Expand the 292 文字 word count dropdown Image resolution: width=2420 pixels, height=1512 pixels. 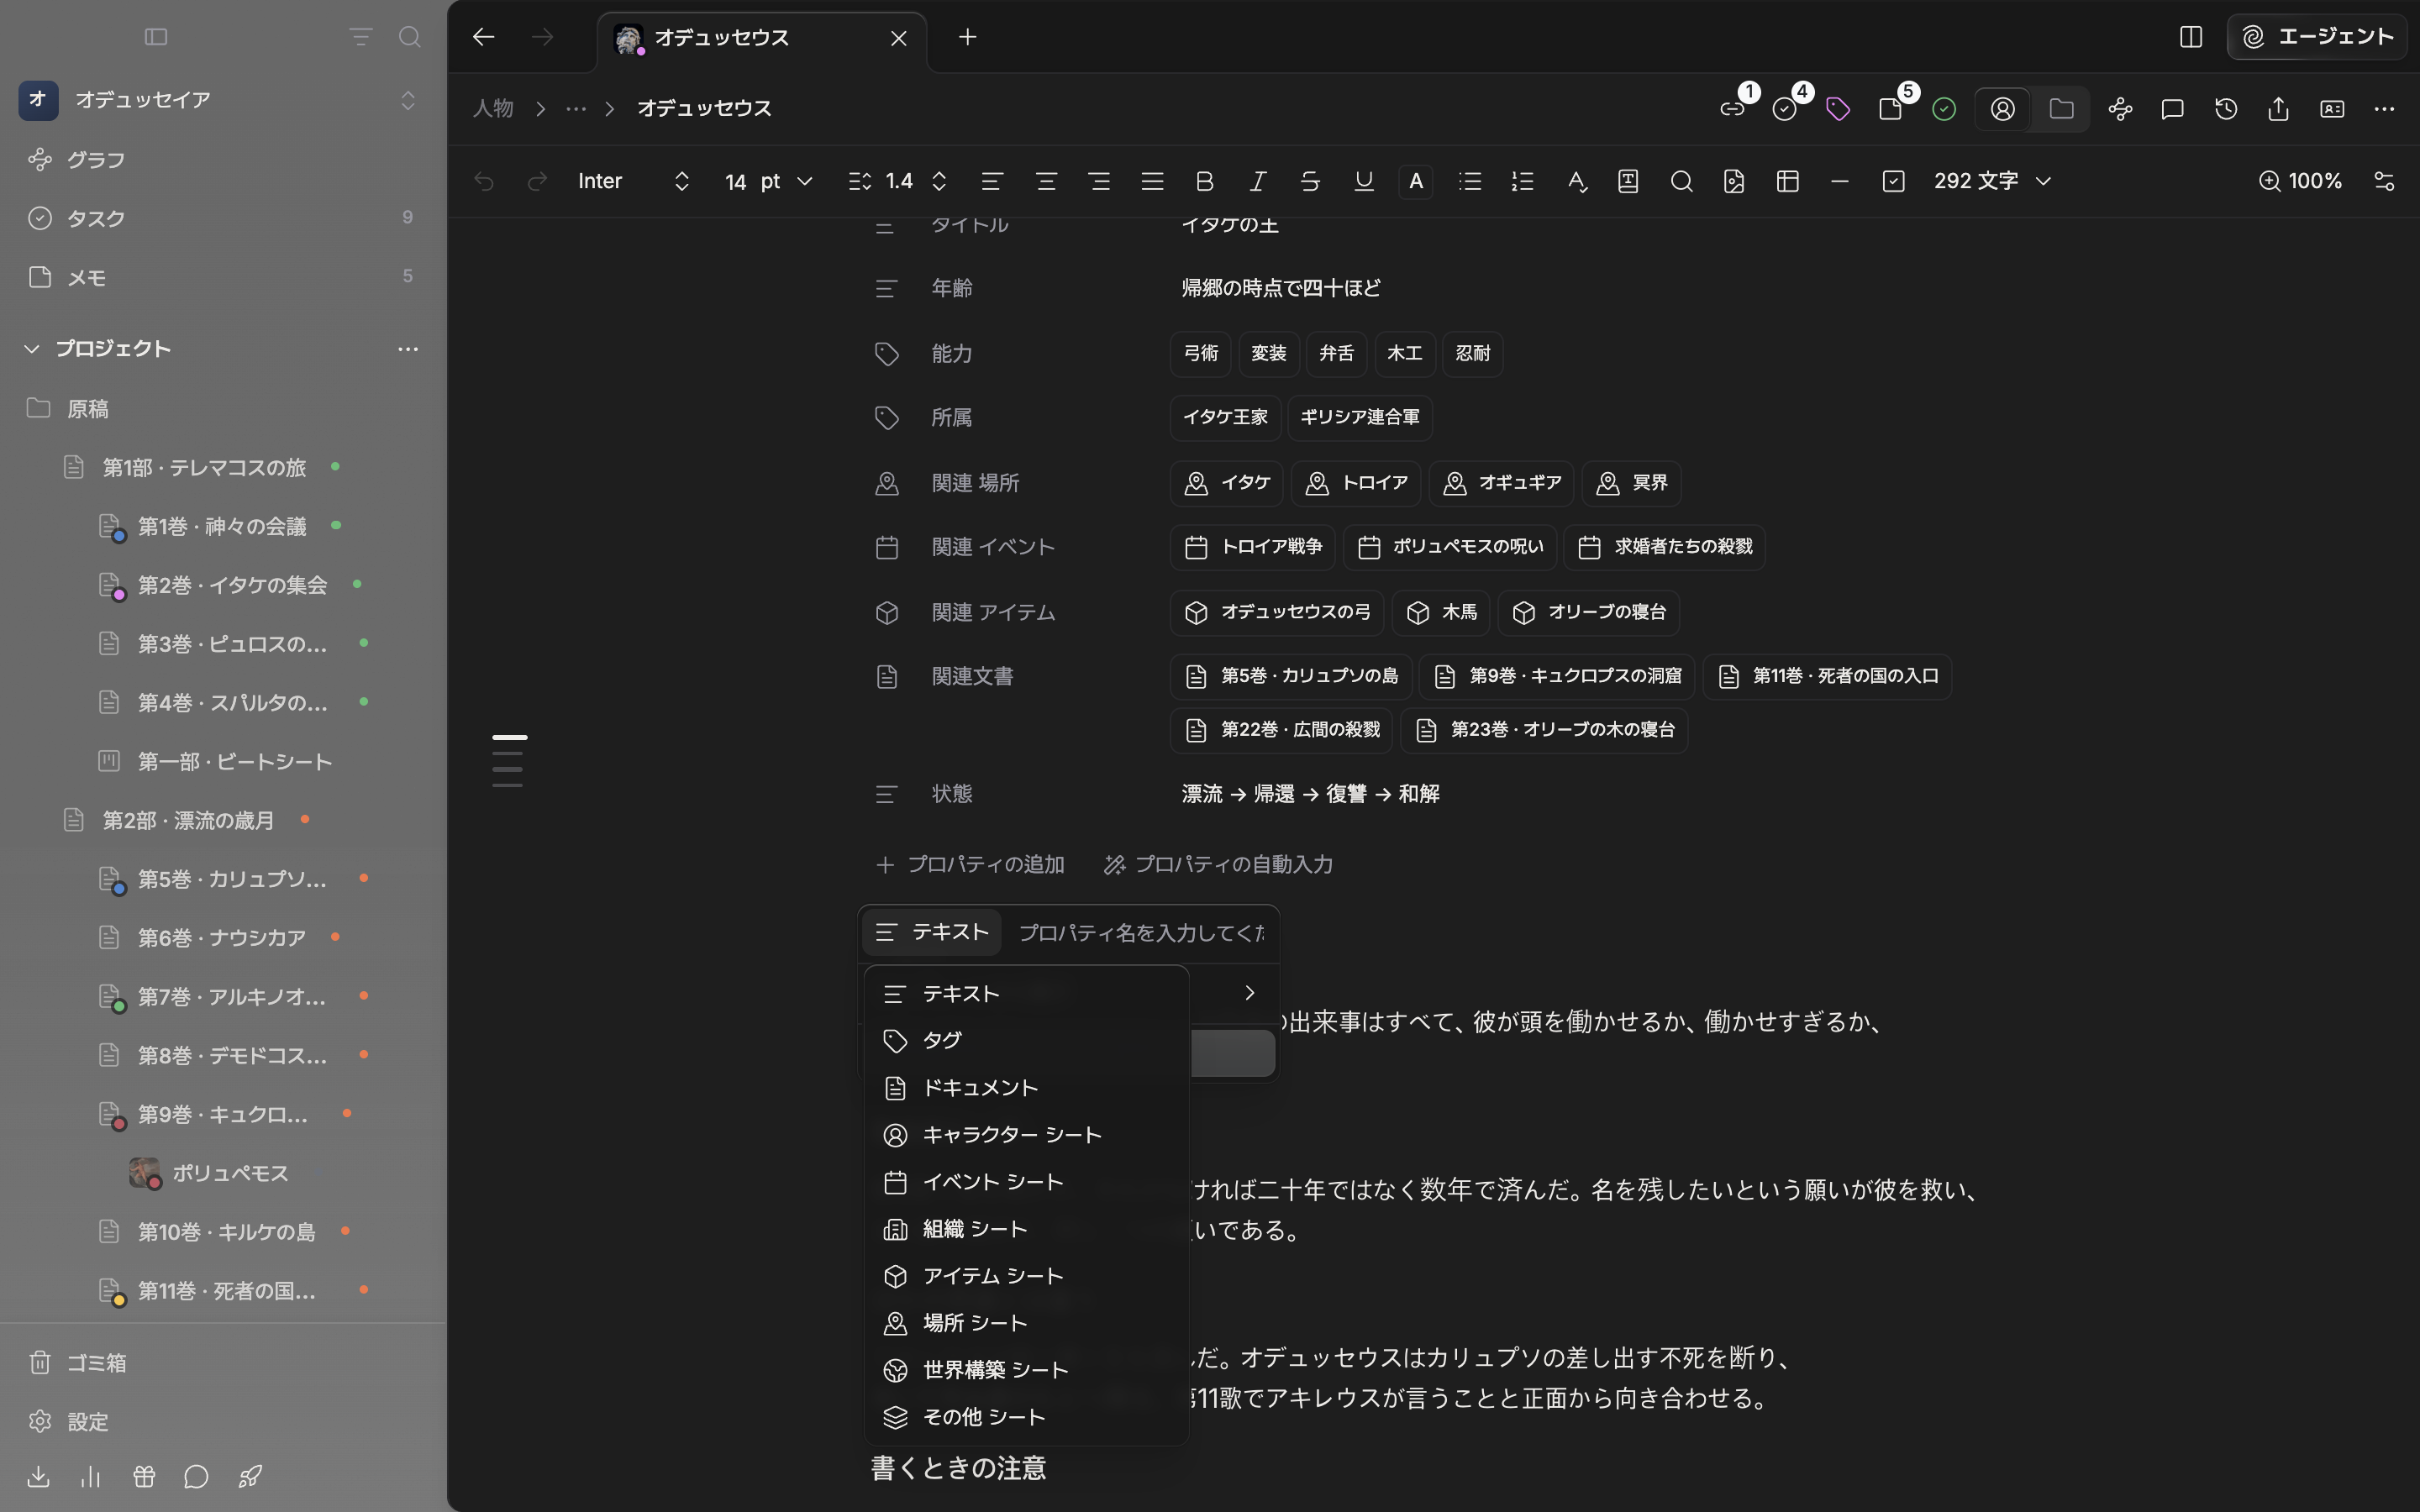[1992, 181]
